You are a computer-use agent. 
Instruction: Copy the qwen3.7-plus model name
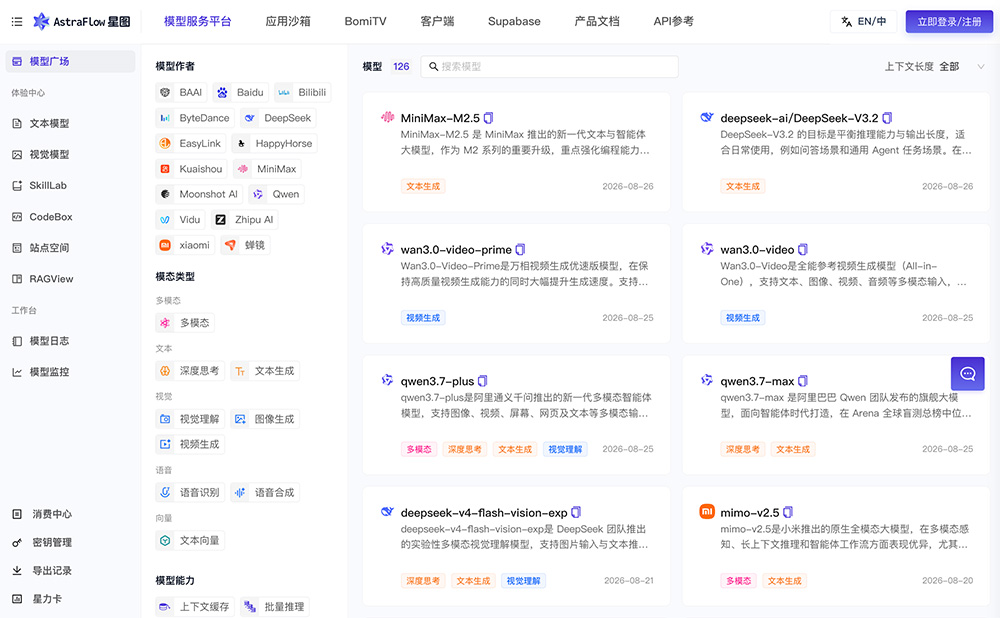pyautogui.click(x=483, y=381)
